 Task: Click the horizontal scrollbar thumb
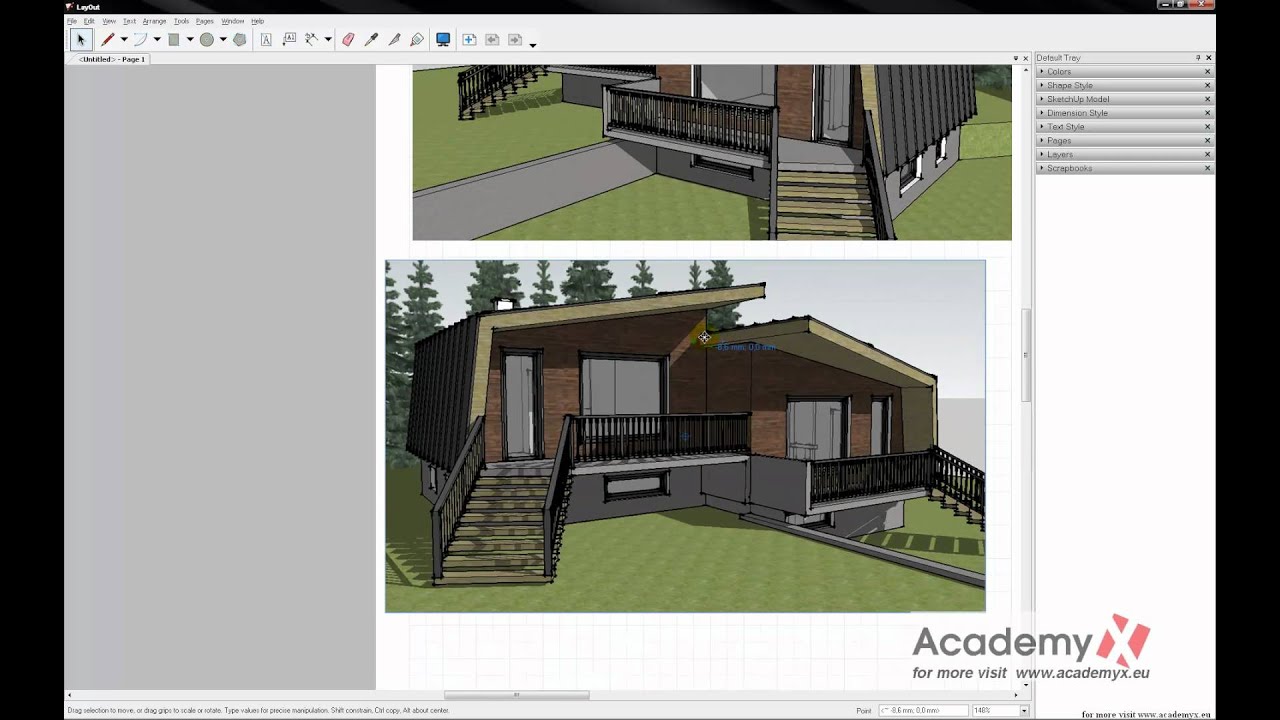[x=516, y=695]
